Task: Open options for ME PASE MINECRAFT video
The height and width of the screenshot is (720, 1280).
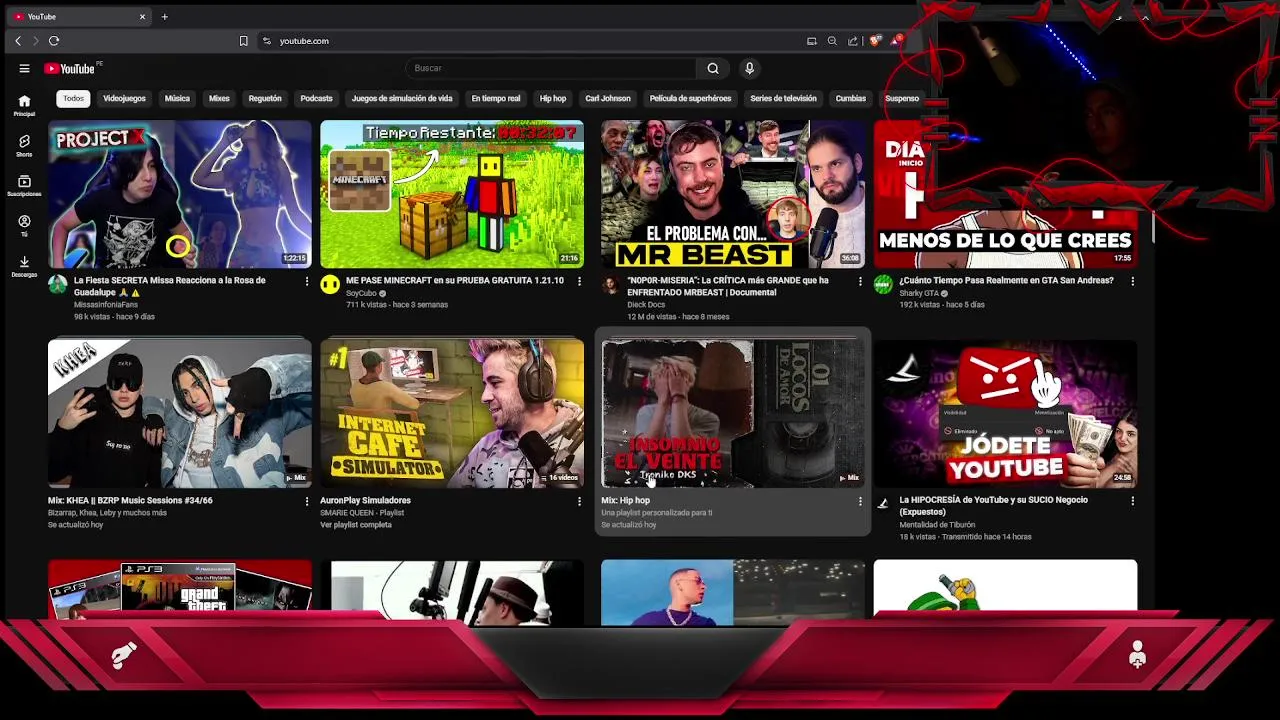Action: (579, 282)
